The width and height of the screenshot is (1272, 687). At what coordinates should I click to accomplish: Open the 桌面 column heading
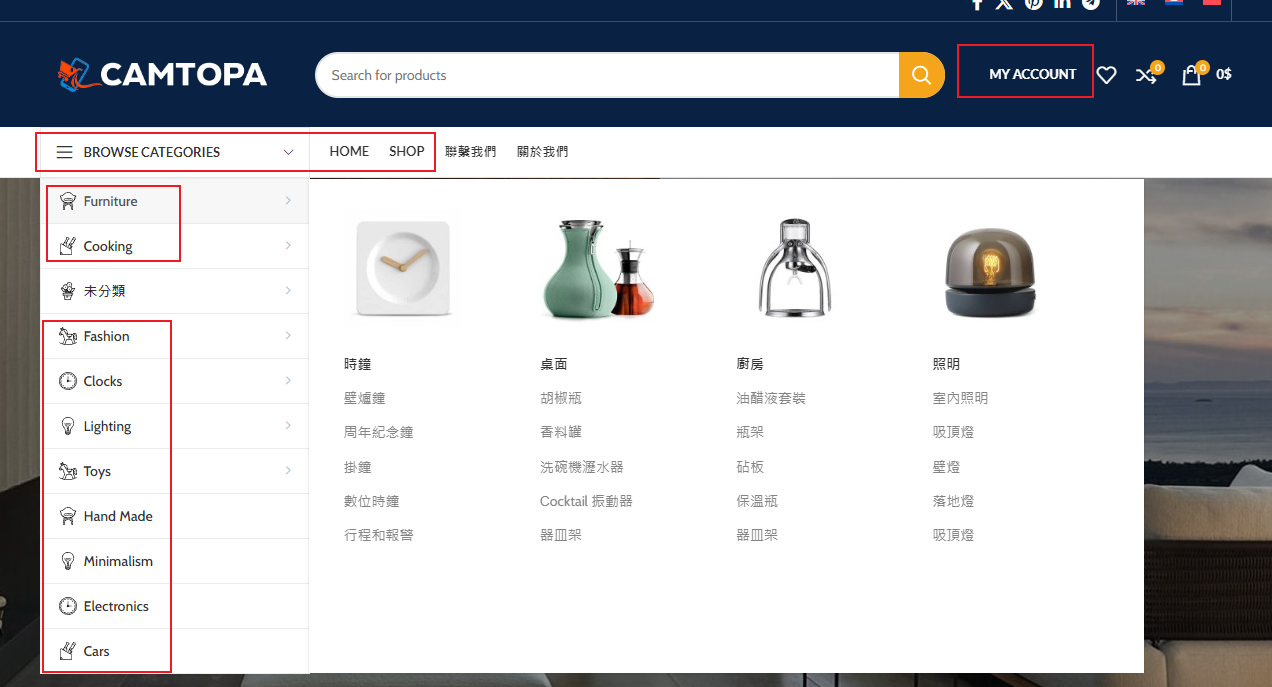coord(554,364)
